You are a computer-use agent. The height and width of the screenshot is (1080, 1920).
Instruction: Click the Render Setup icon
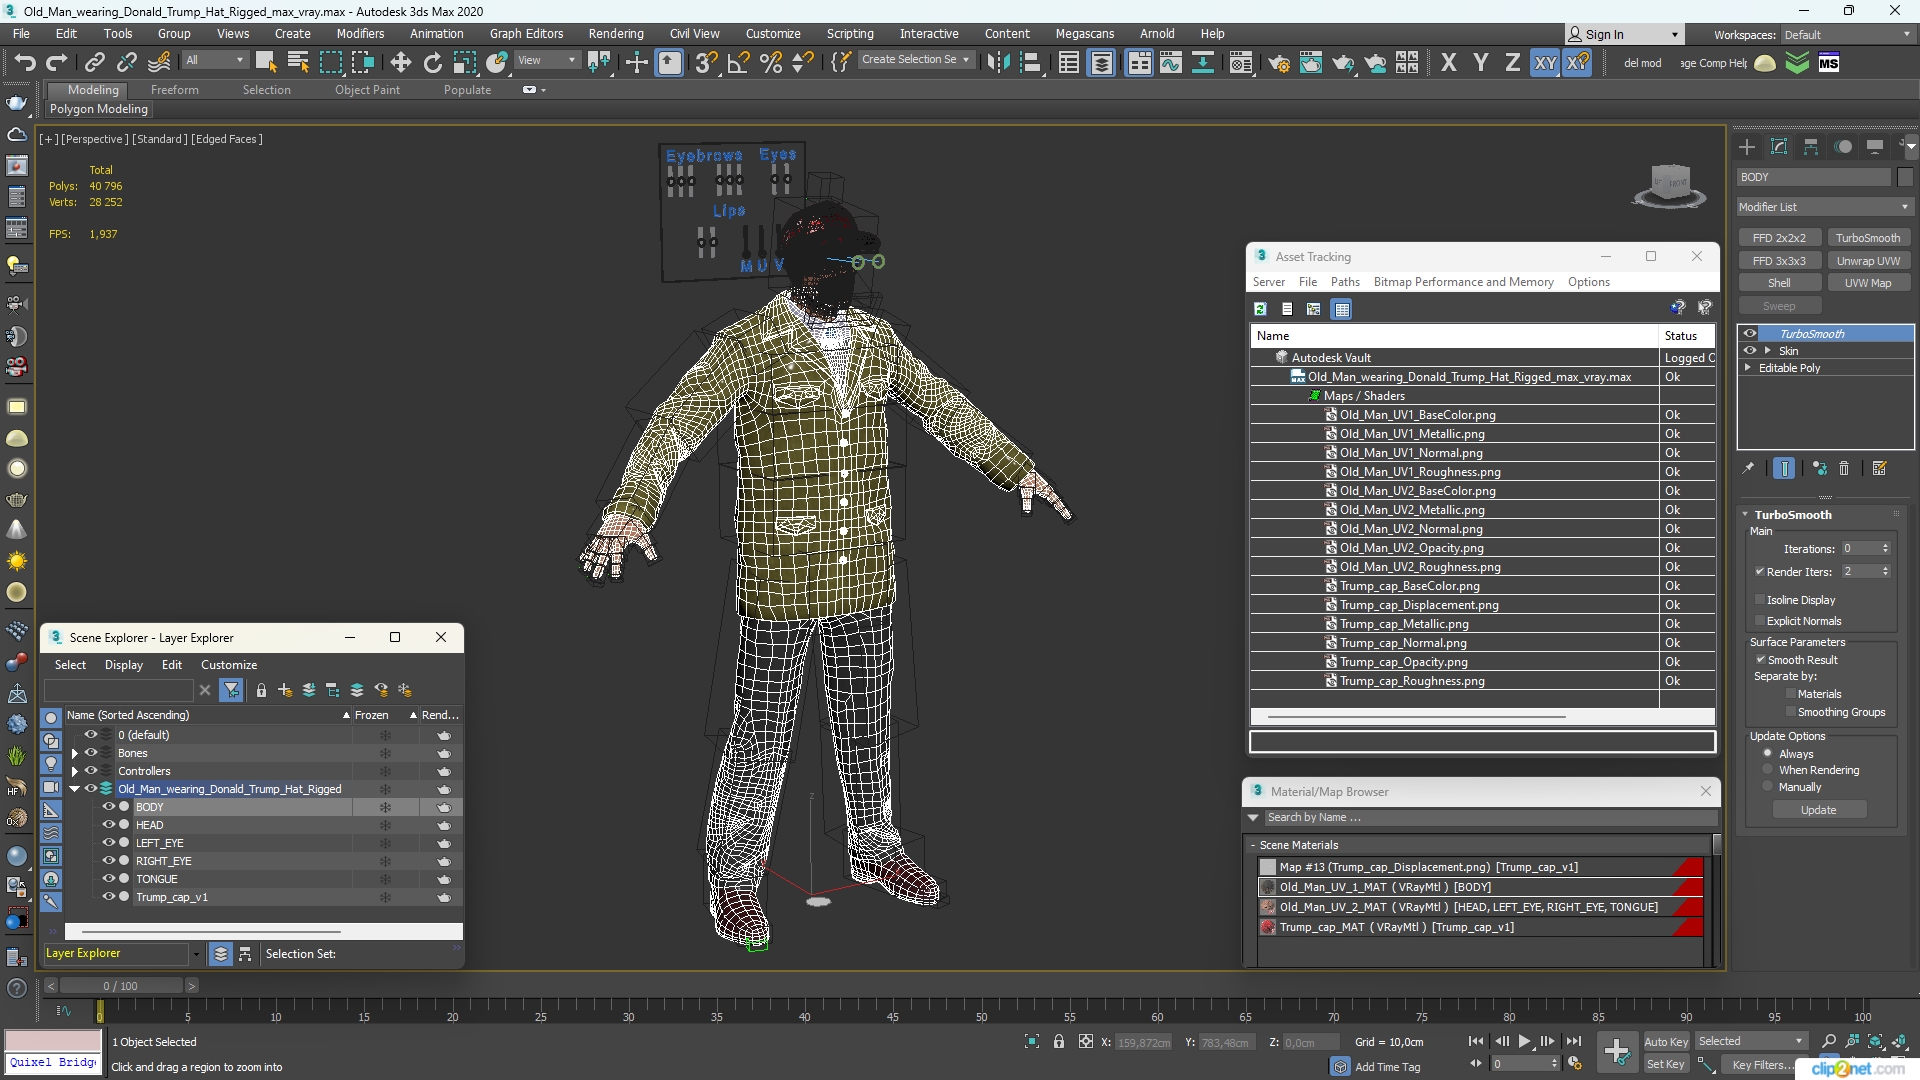[x=1279, y=62]
